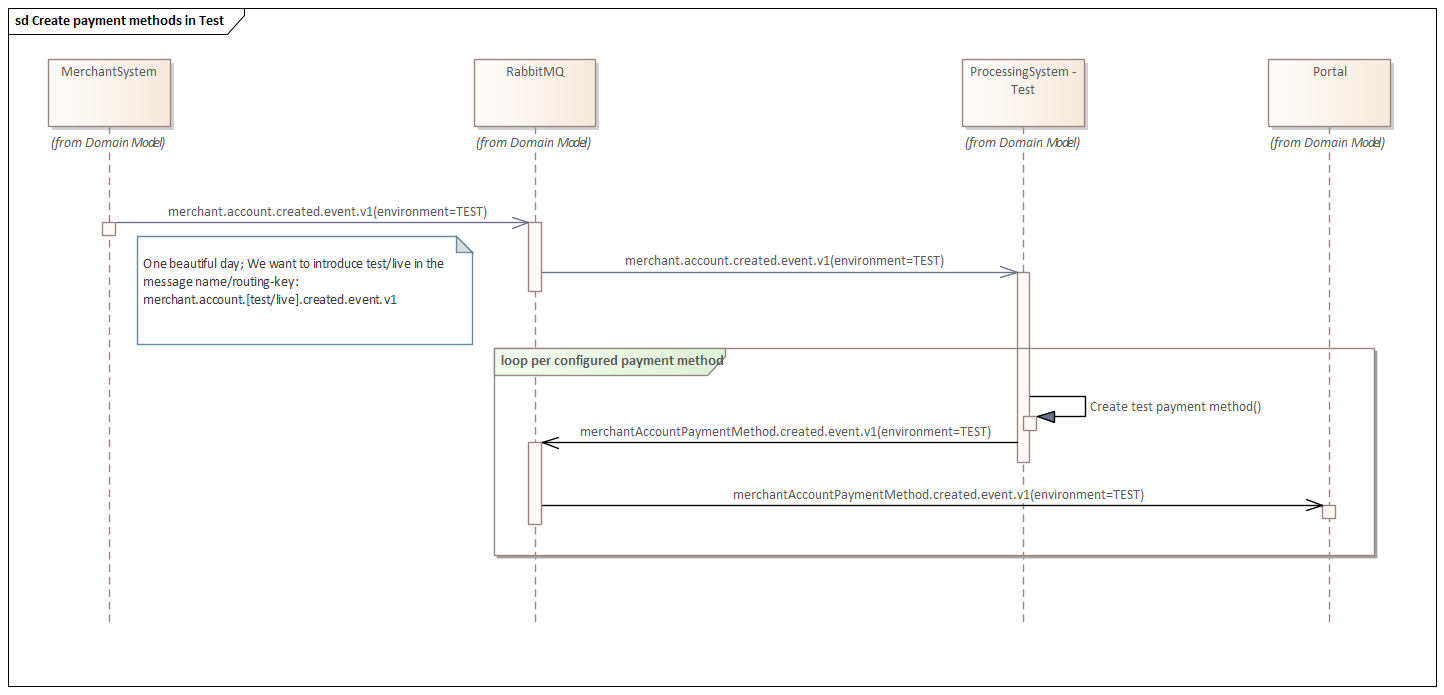The width and height of the screenshot is (1444, 695).
Task: Select the 'Create test payment method()' label
Action: point(1175,407)
